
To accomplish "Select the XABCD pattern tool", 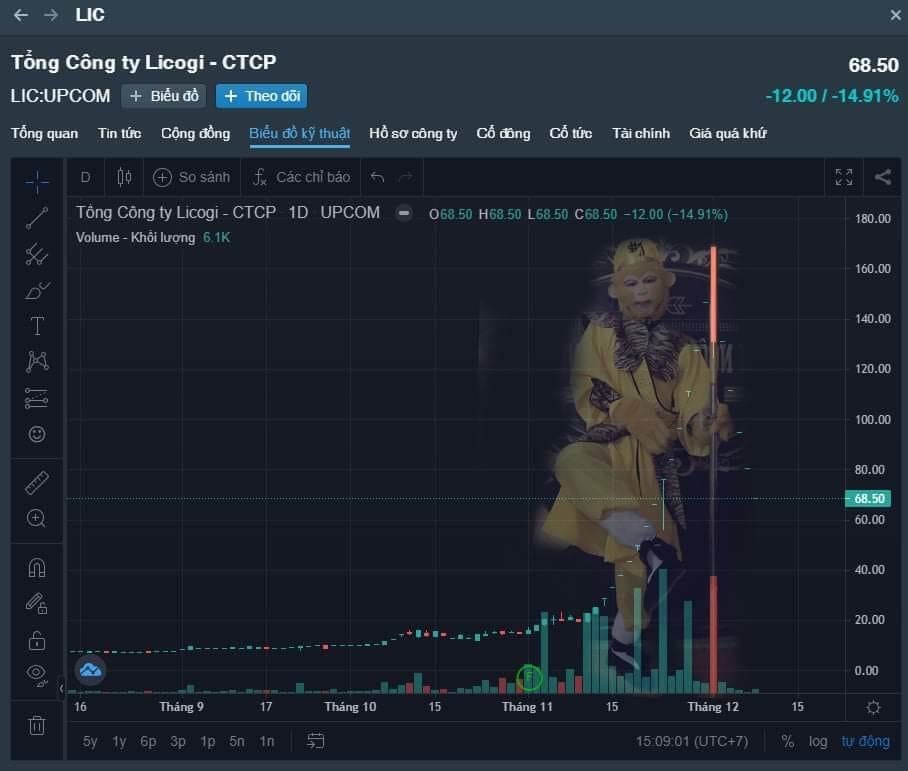I will click(36, 361).
